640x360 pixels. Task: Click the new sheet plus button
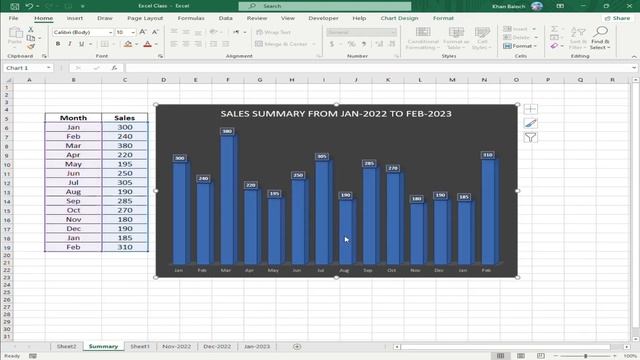pos(297,347)
